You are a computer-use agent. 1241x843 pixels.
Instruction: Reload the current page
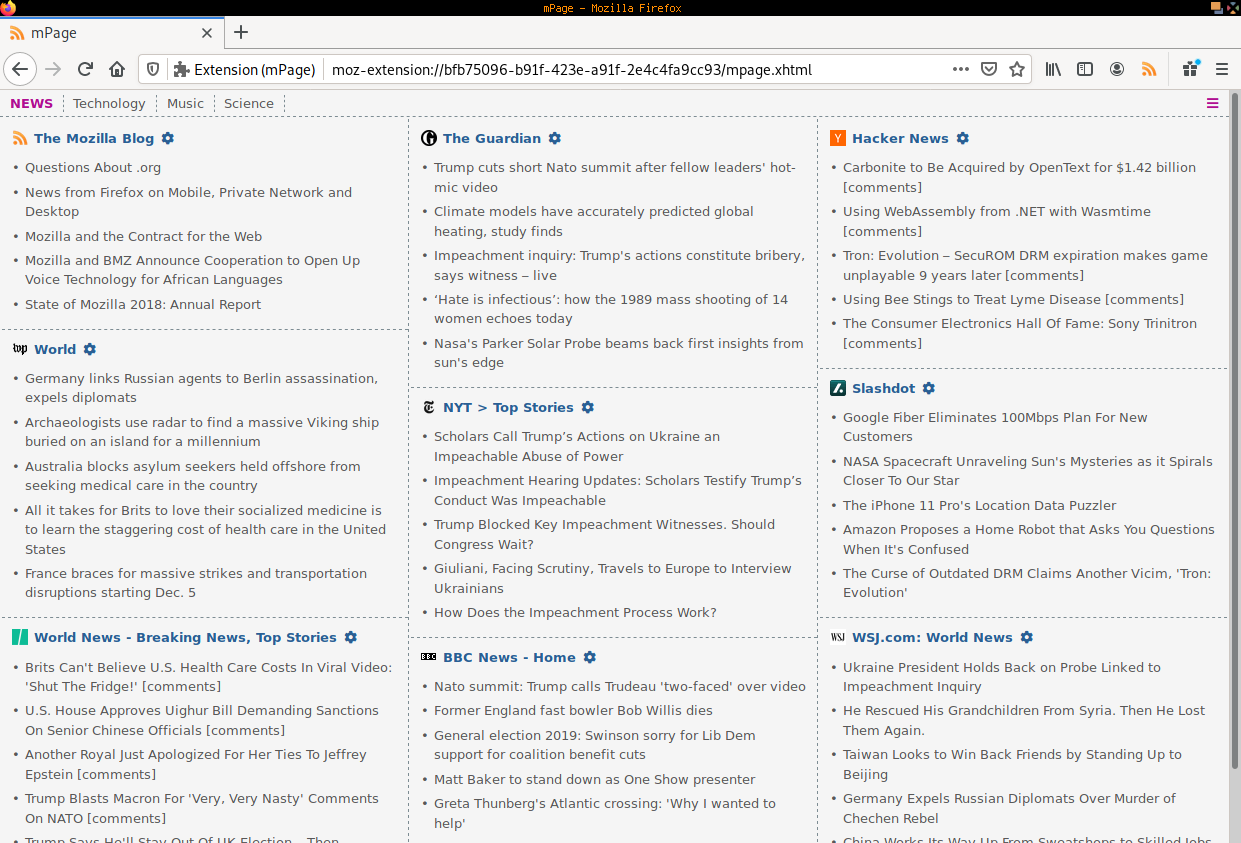coord(85,69)
